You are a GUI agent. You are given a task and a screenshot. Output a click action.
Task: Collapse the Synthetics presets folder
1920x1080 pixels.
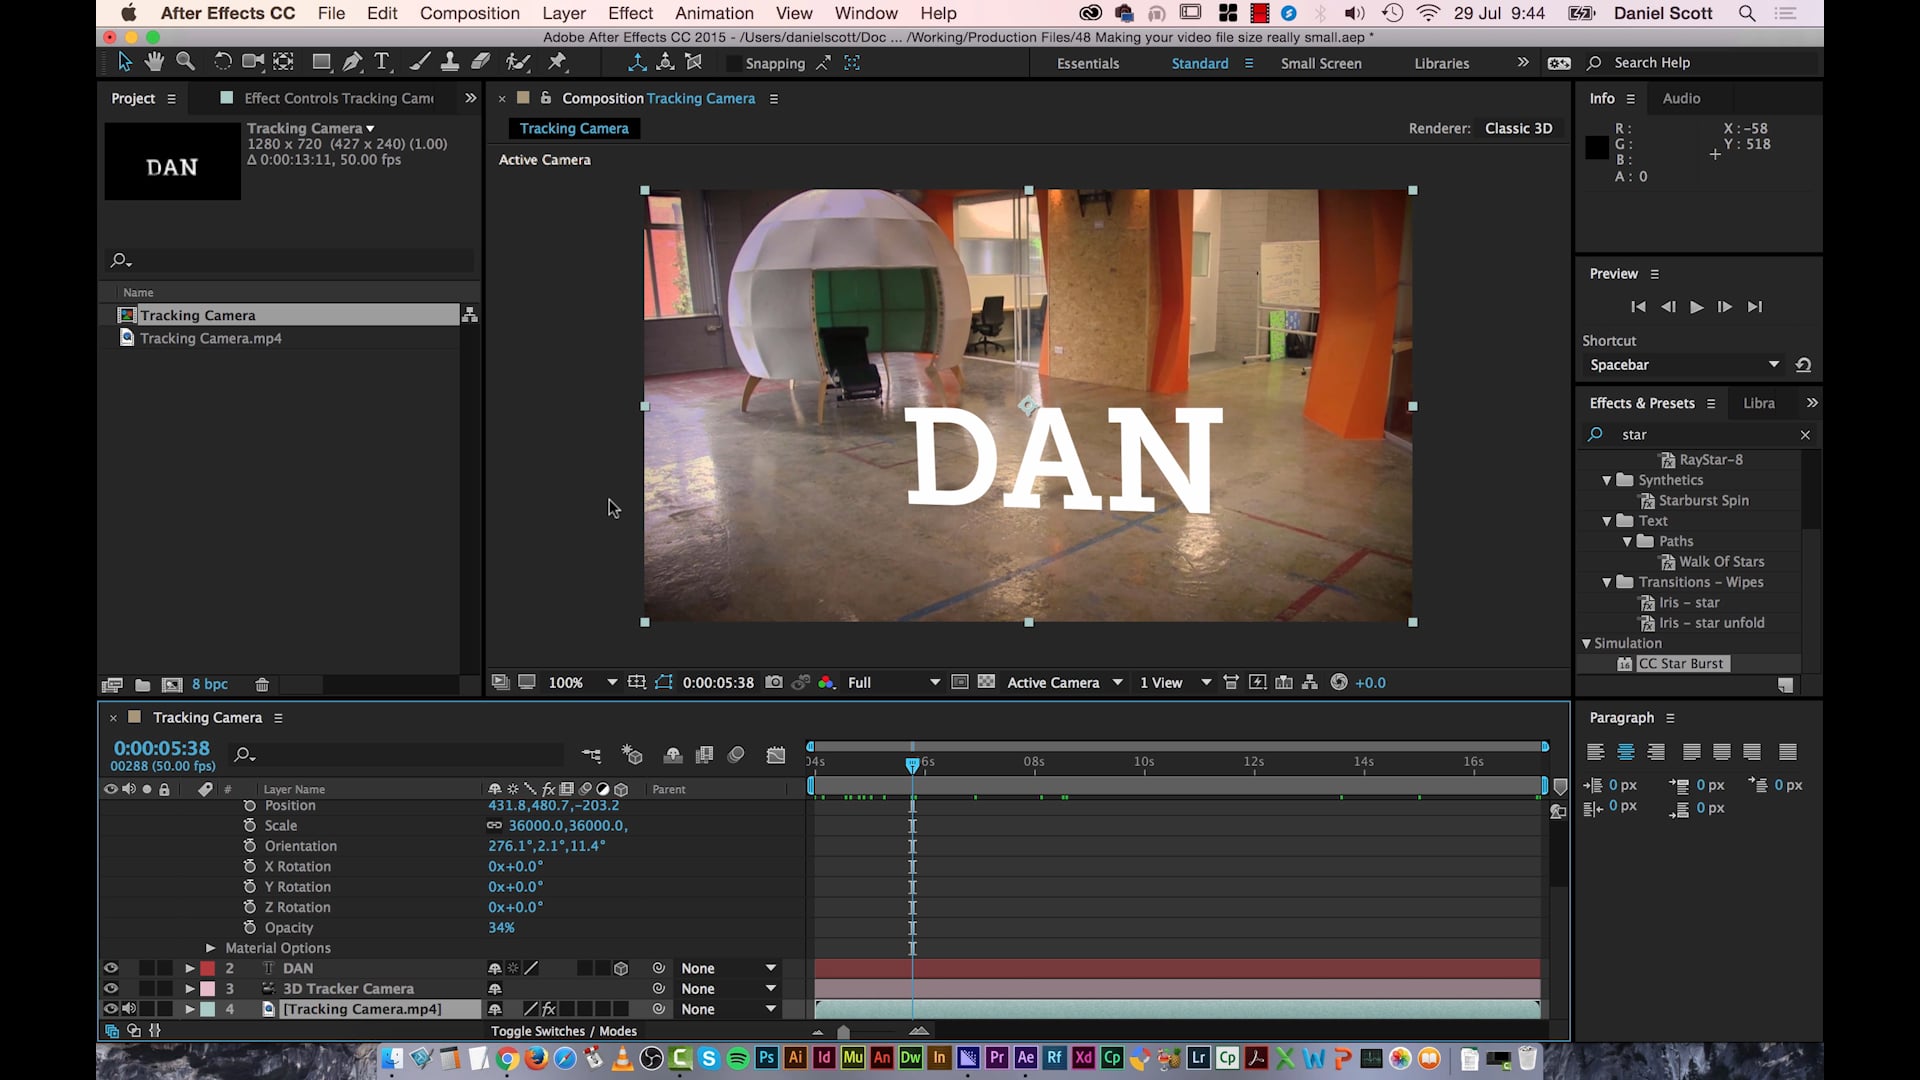[x=1607, y=480]
